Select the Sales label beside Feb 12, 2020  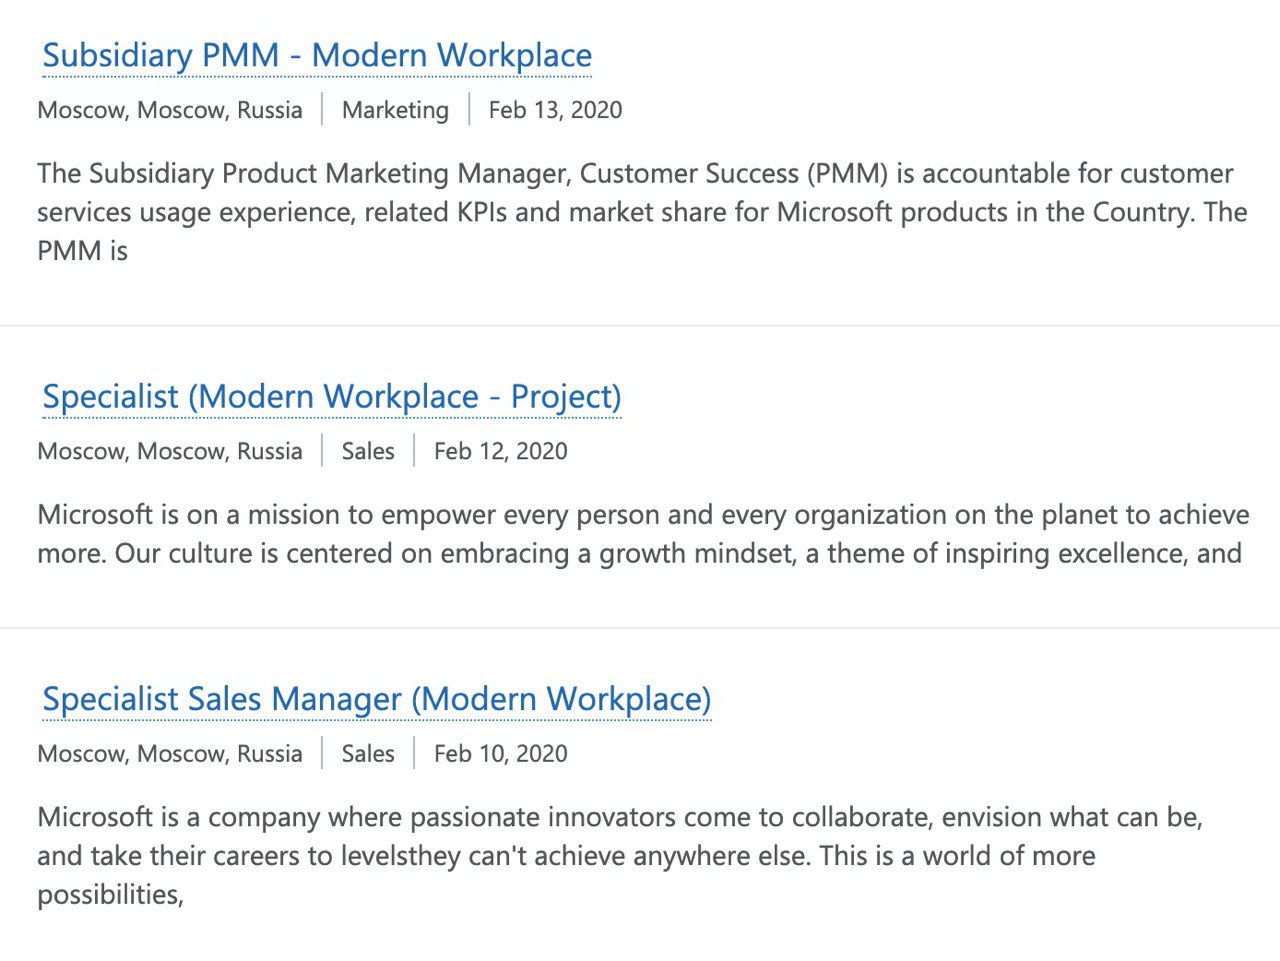(368, 451)
